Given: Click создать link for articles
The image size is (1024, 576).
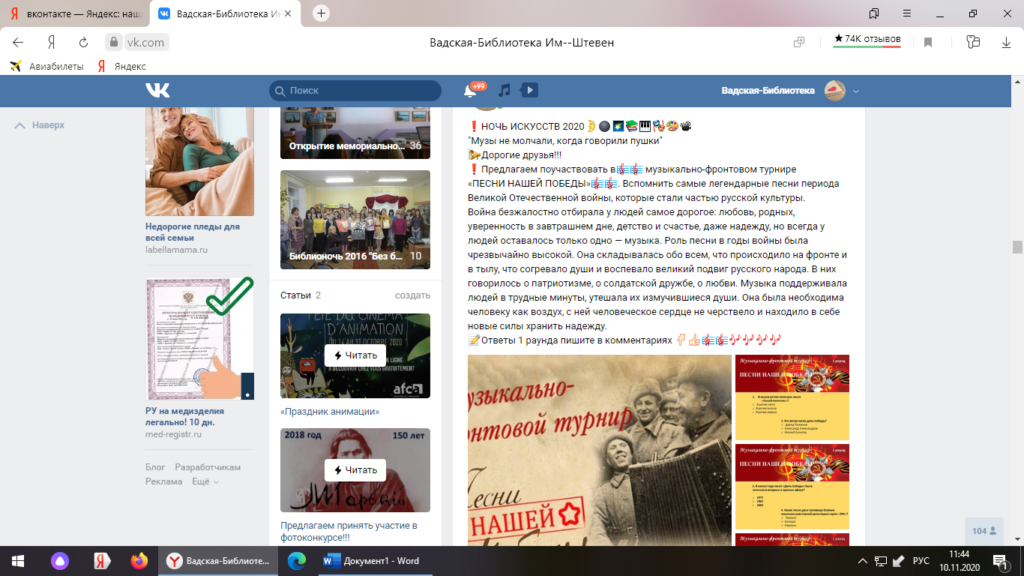Looking at the screenshot, I should (x=412, y=295).
